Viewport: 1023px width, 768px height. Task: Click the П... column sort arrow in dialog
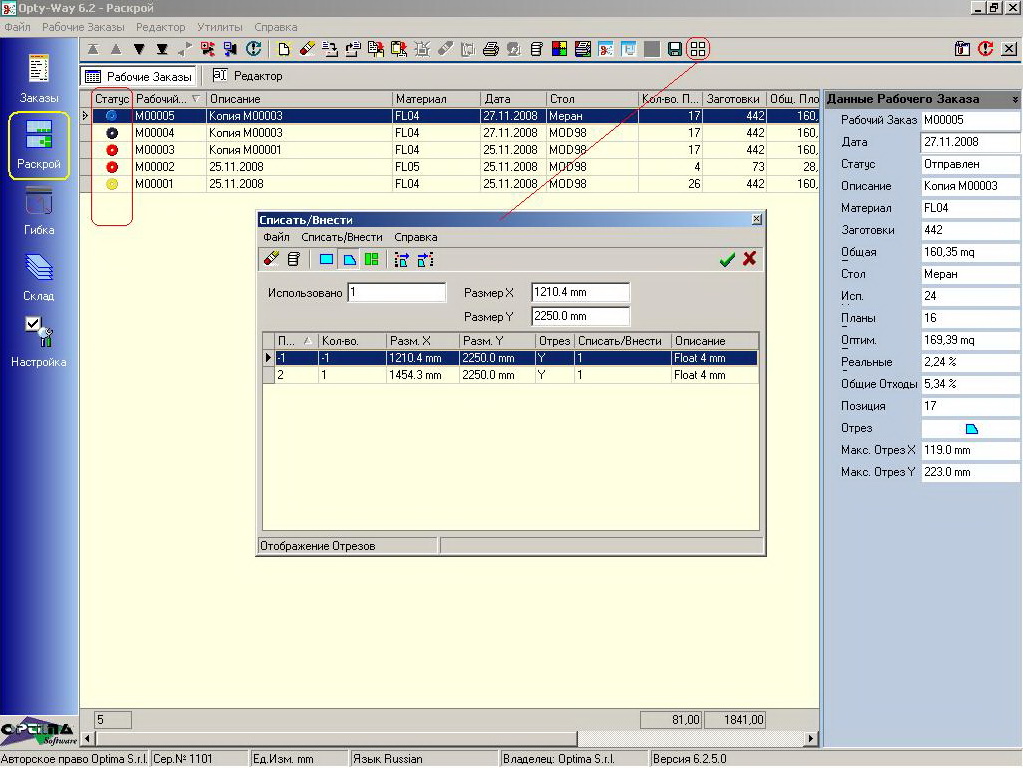[x=308, y=341]
